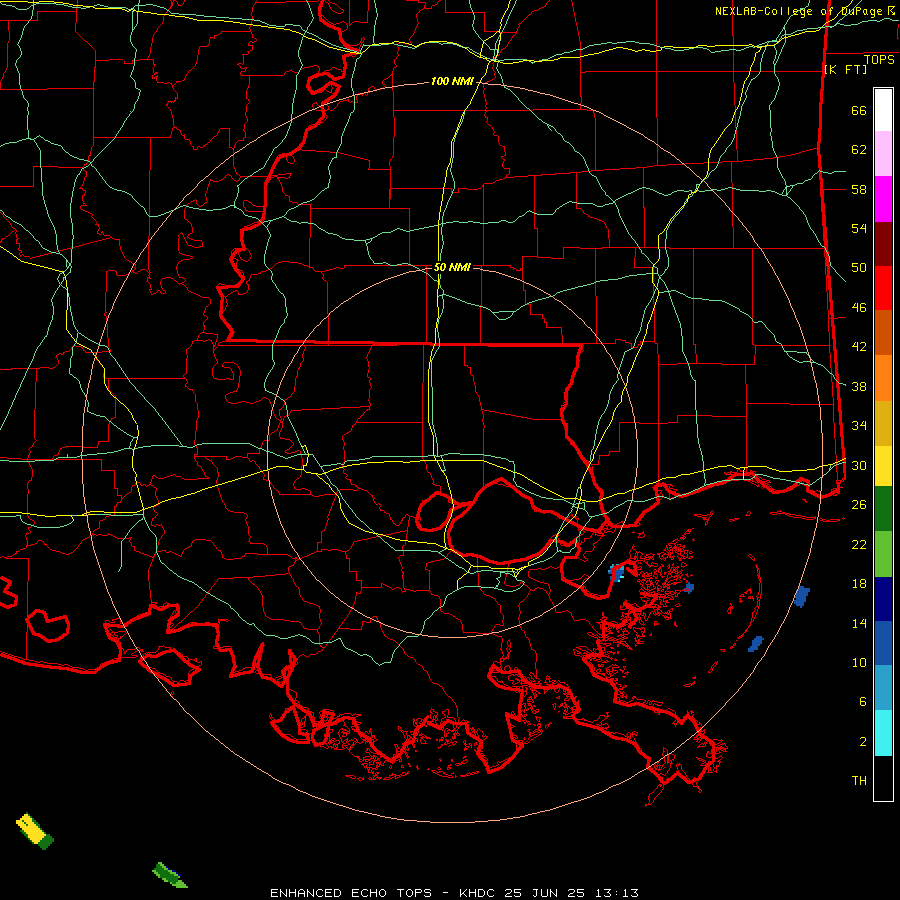
Task: Click the "100 NMI" range ring label
Action: click(x=452, y=82)
